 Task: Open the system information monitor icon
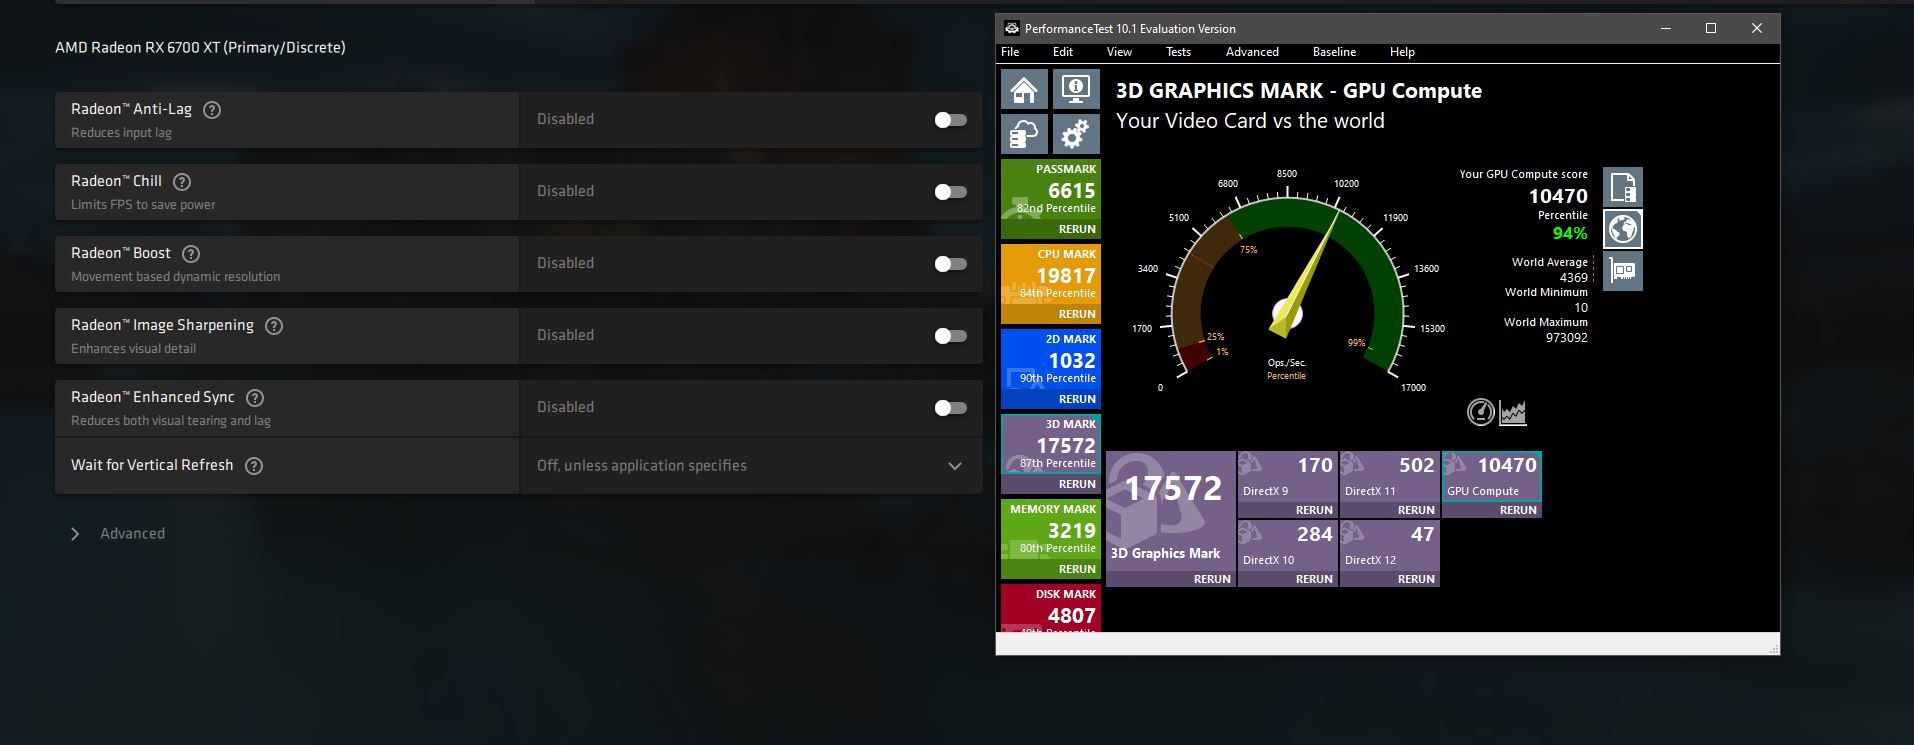tap(1076, 90)
